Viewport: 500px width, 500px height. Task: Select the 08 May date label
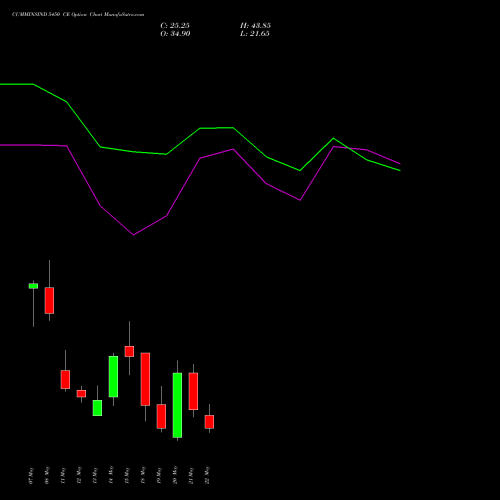[47, 476]
